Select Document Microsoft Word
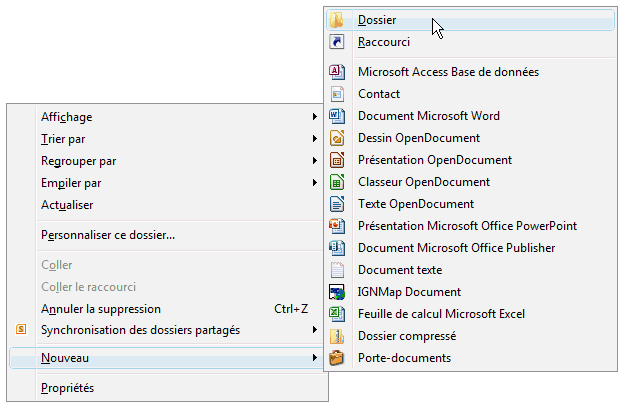Image resolution: width=623 pixels, height=409 pixels. pos(470,116)
